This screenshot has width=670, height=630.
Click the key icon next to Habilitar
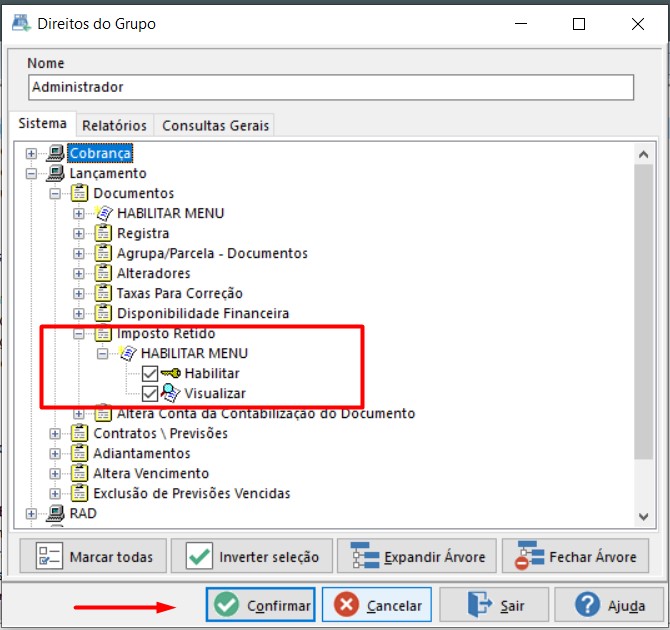[170, 373]
